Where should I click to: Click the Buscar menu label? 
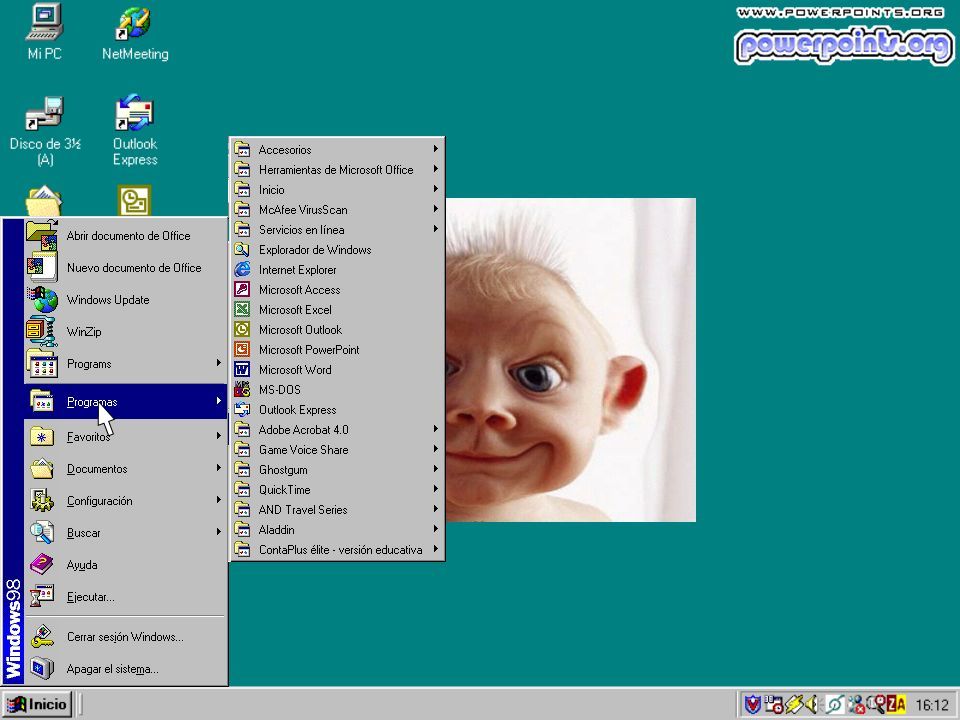click(83, 533)
